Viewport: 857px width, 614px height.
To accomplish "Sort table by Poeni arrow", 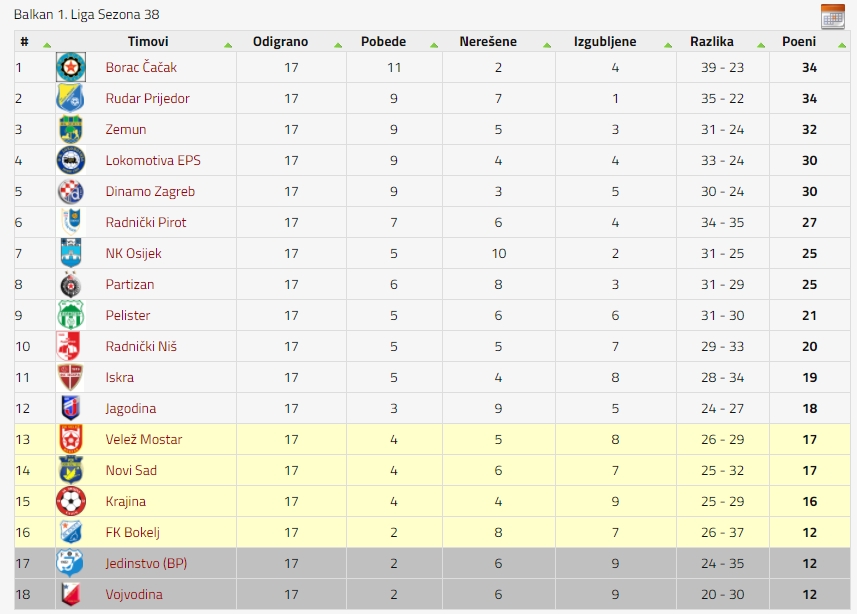I will [842, 45].
